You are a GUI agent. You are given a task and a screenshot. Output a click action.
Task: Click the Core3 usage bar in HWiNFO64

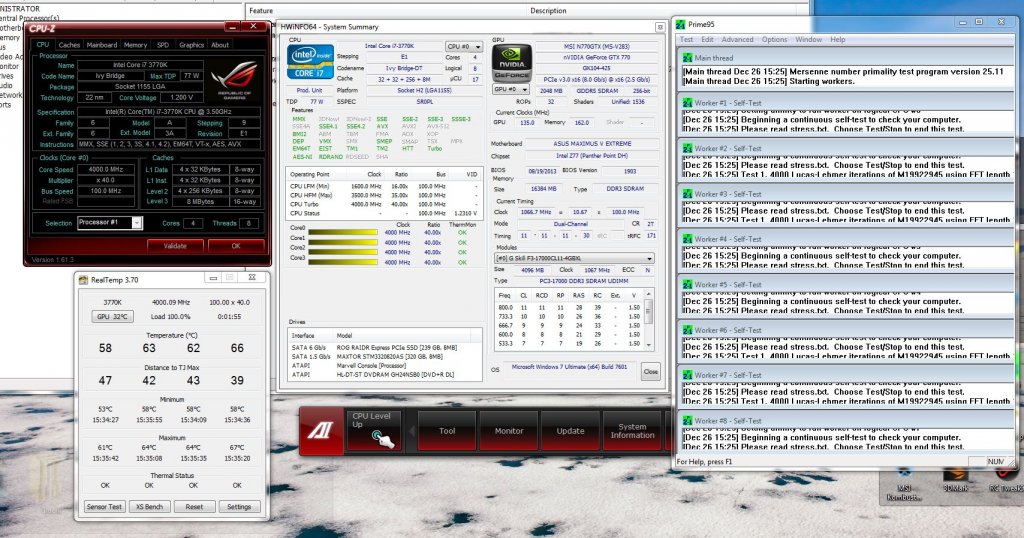click(x=342, y=262)
